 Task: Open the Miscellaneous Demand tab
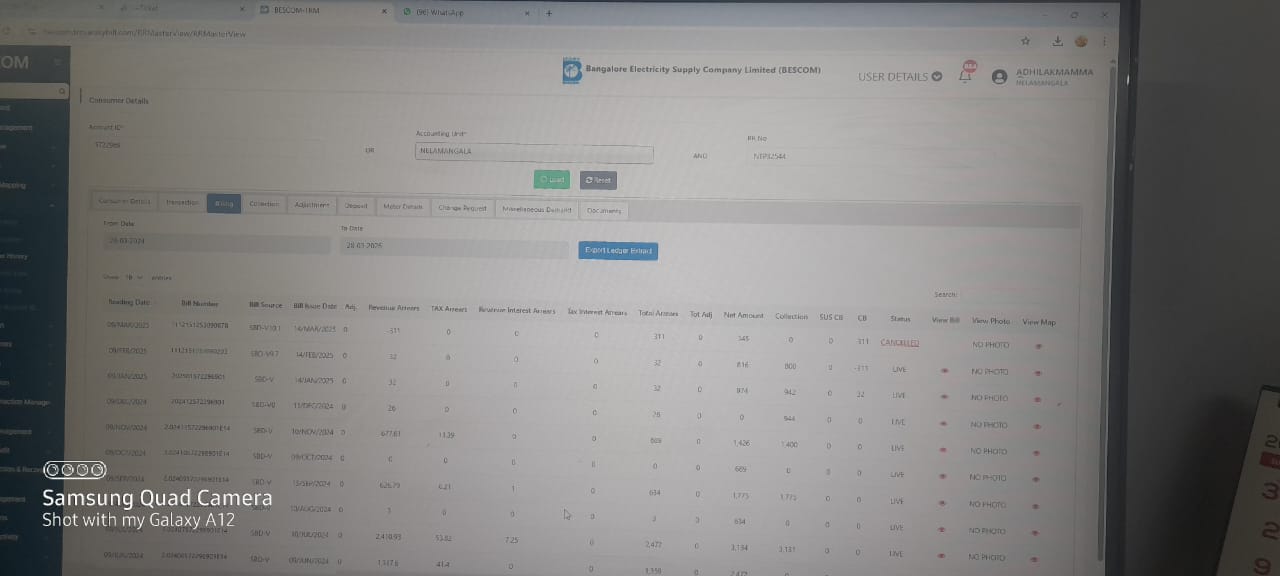pos(537,210)
